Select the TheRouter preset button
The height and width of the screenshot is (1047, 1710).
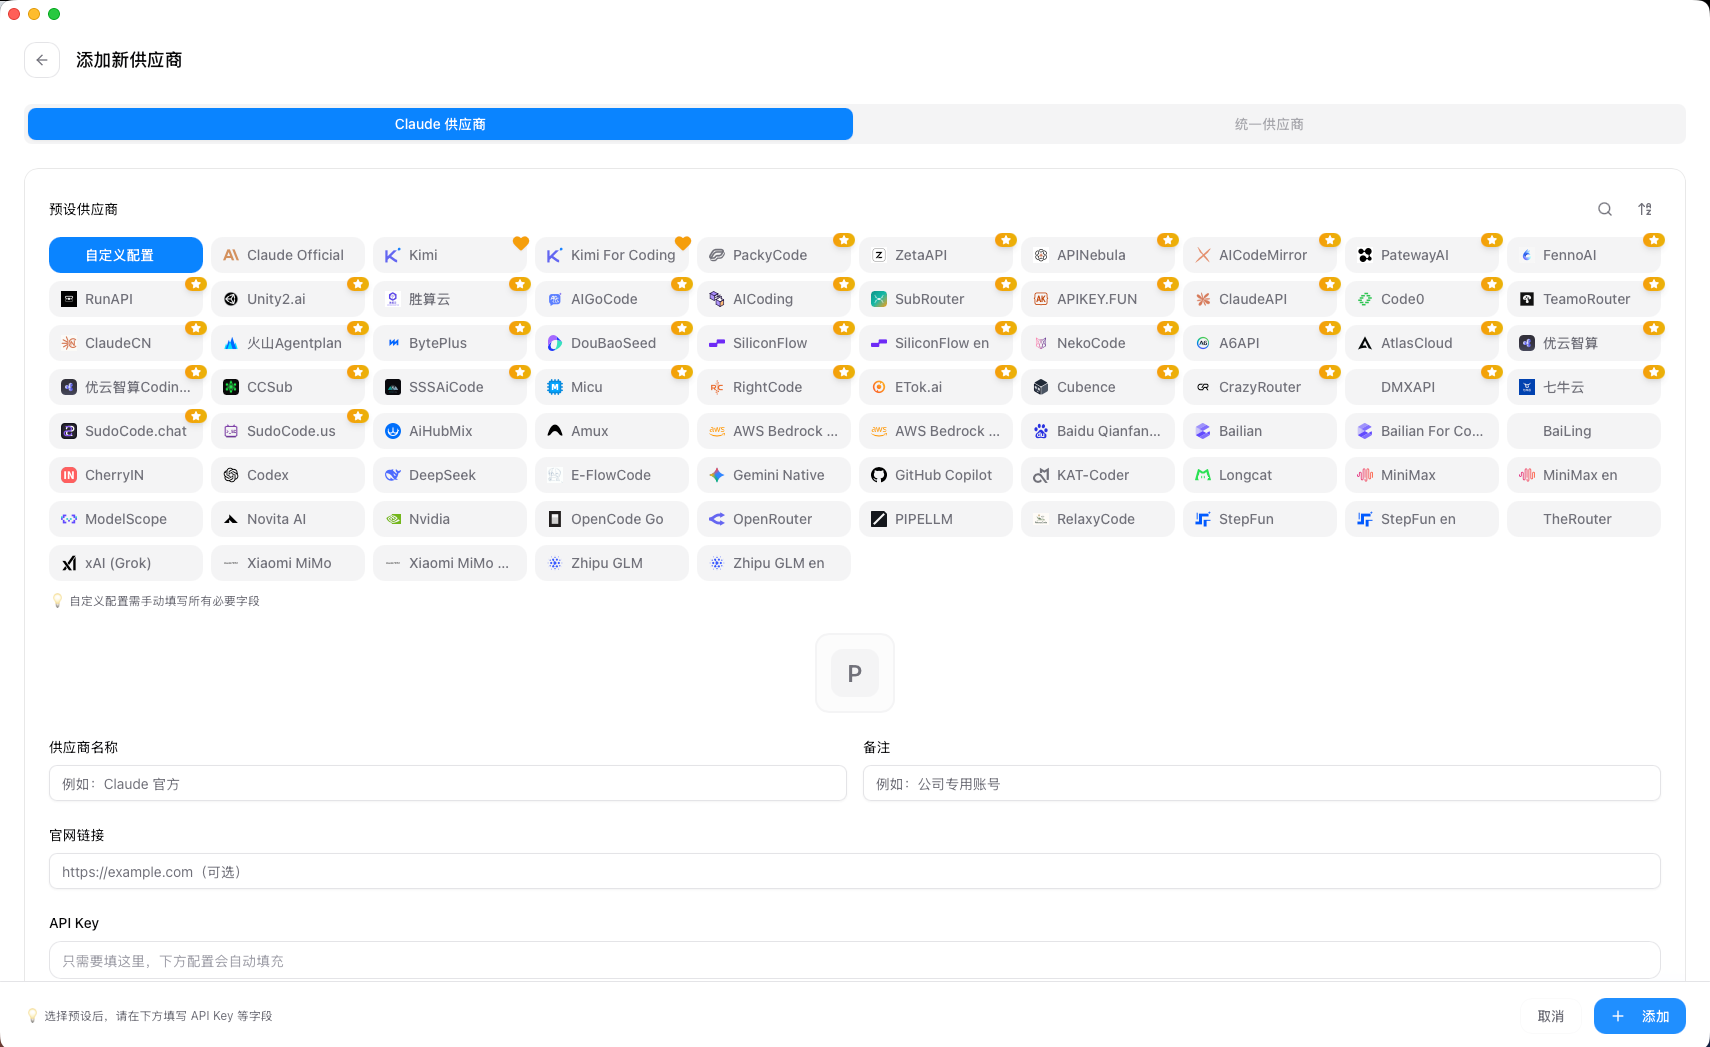tap(1584, 519)
